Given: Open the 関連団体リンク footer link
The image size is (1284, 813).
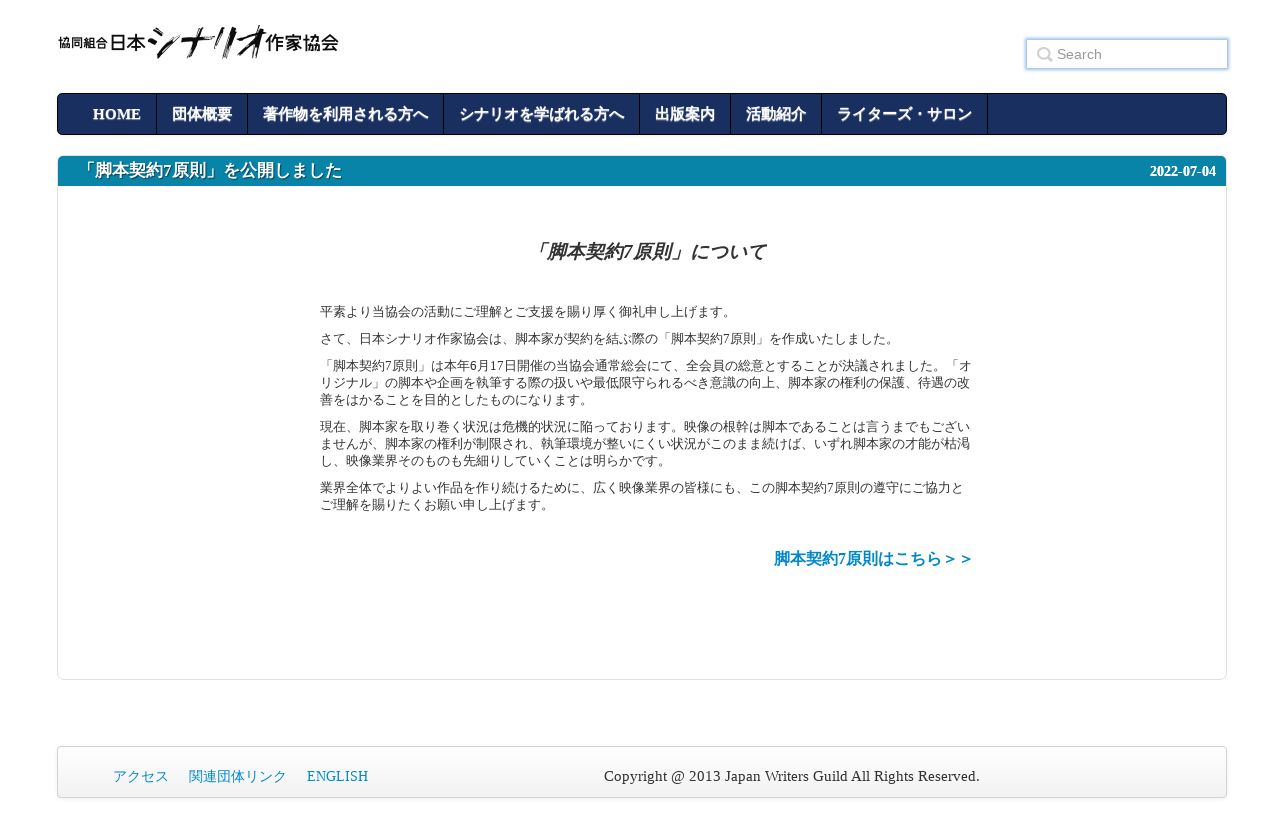Looking at the screenshot, I should [238, 776].
